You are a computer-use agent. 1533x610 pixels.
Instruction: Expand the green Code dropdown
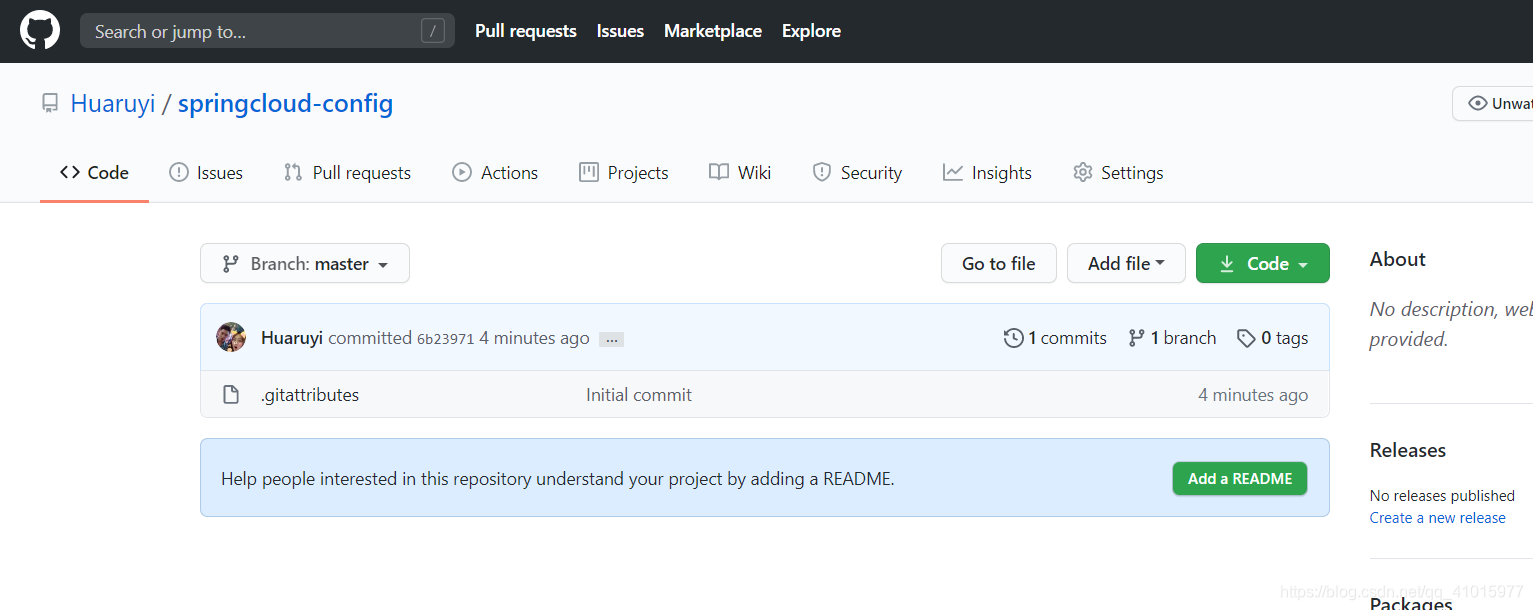pyautogui.click(x=1263, y=263)
